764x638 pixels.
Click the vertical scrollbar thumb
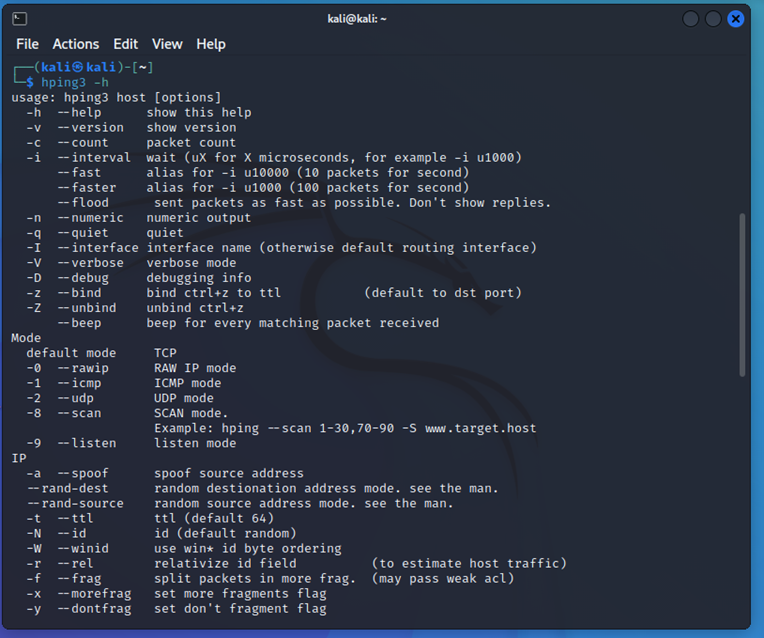tap(742, 293)
